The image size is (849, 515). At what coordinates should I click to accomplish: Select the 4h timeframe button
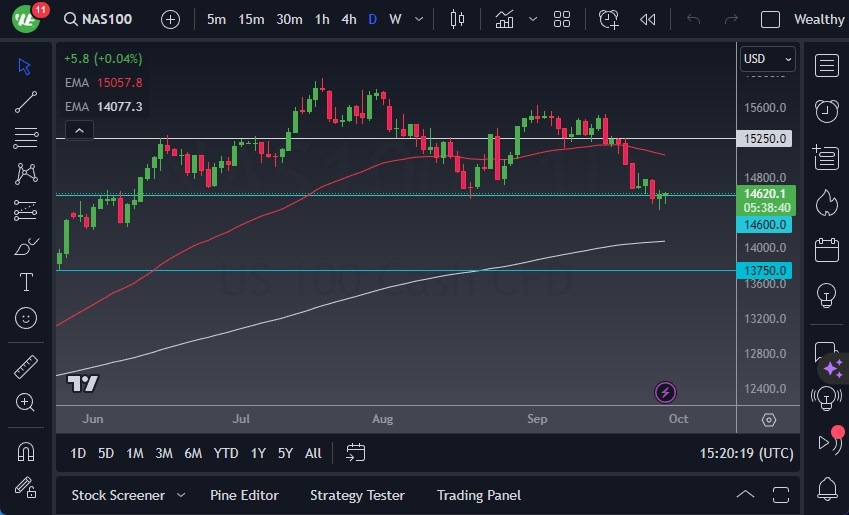[348, 19]
